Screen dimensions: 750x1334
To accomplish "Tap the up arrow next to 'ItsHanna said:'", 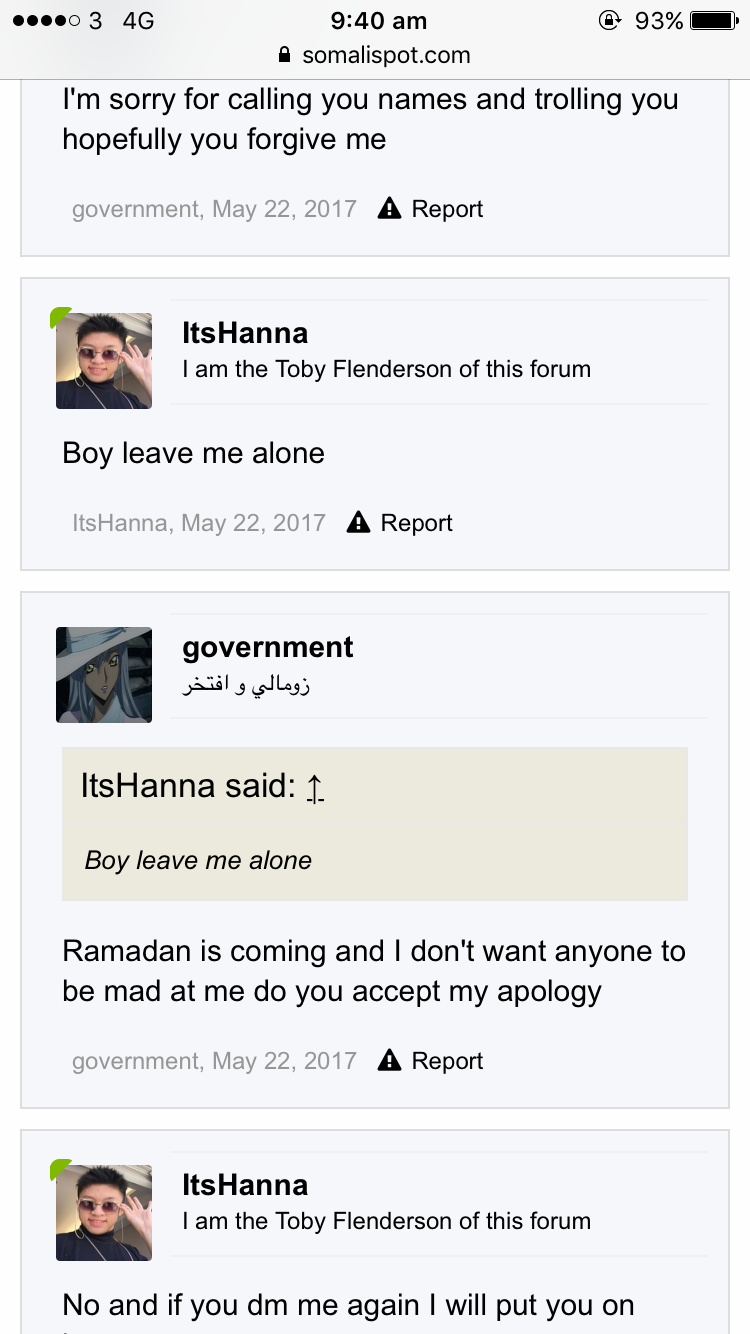I will 315,788.
